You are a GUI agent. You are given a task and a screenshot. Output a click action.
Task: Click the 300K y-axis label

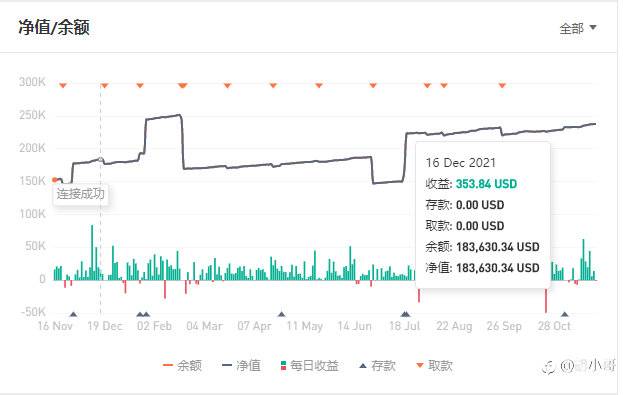pos(33,82)
